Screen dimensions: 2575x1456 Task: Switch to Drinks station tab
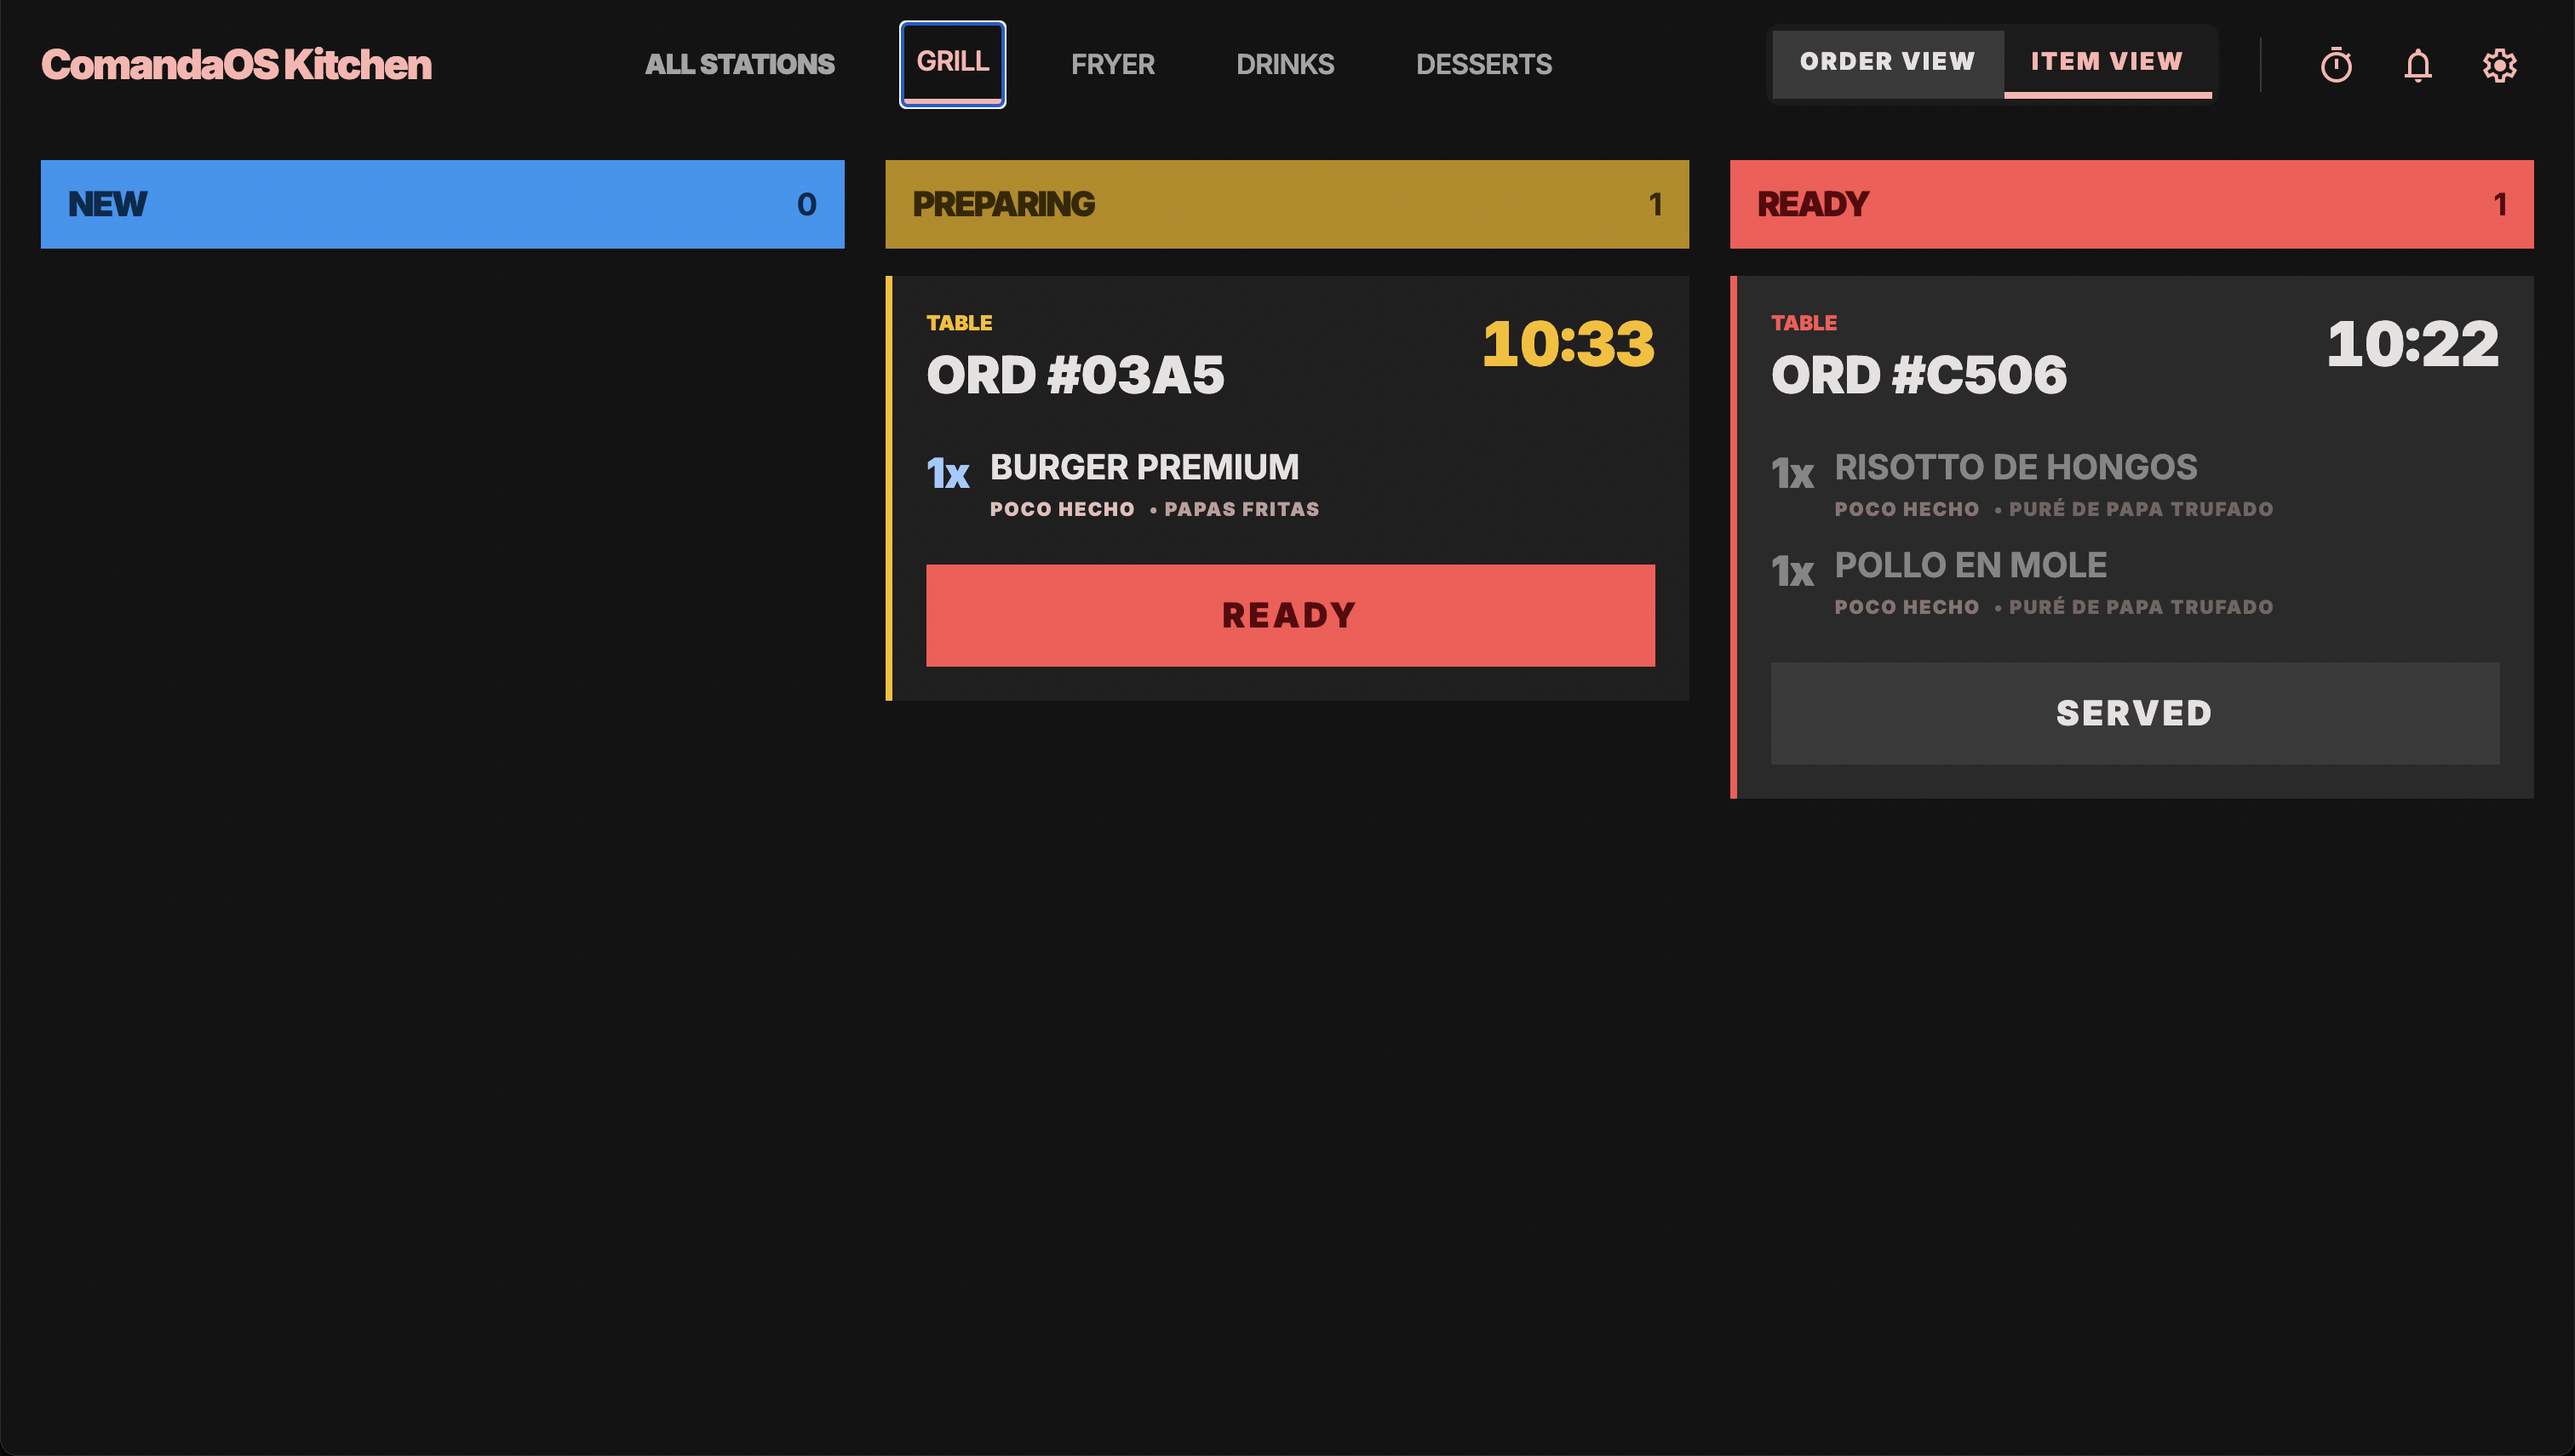(1284, 65)
